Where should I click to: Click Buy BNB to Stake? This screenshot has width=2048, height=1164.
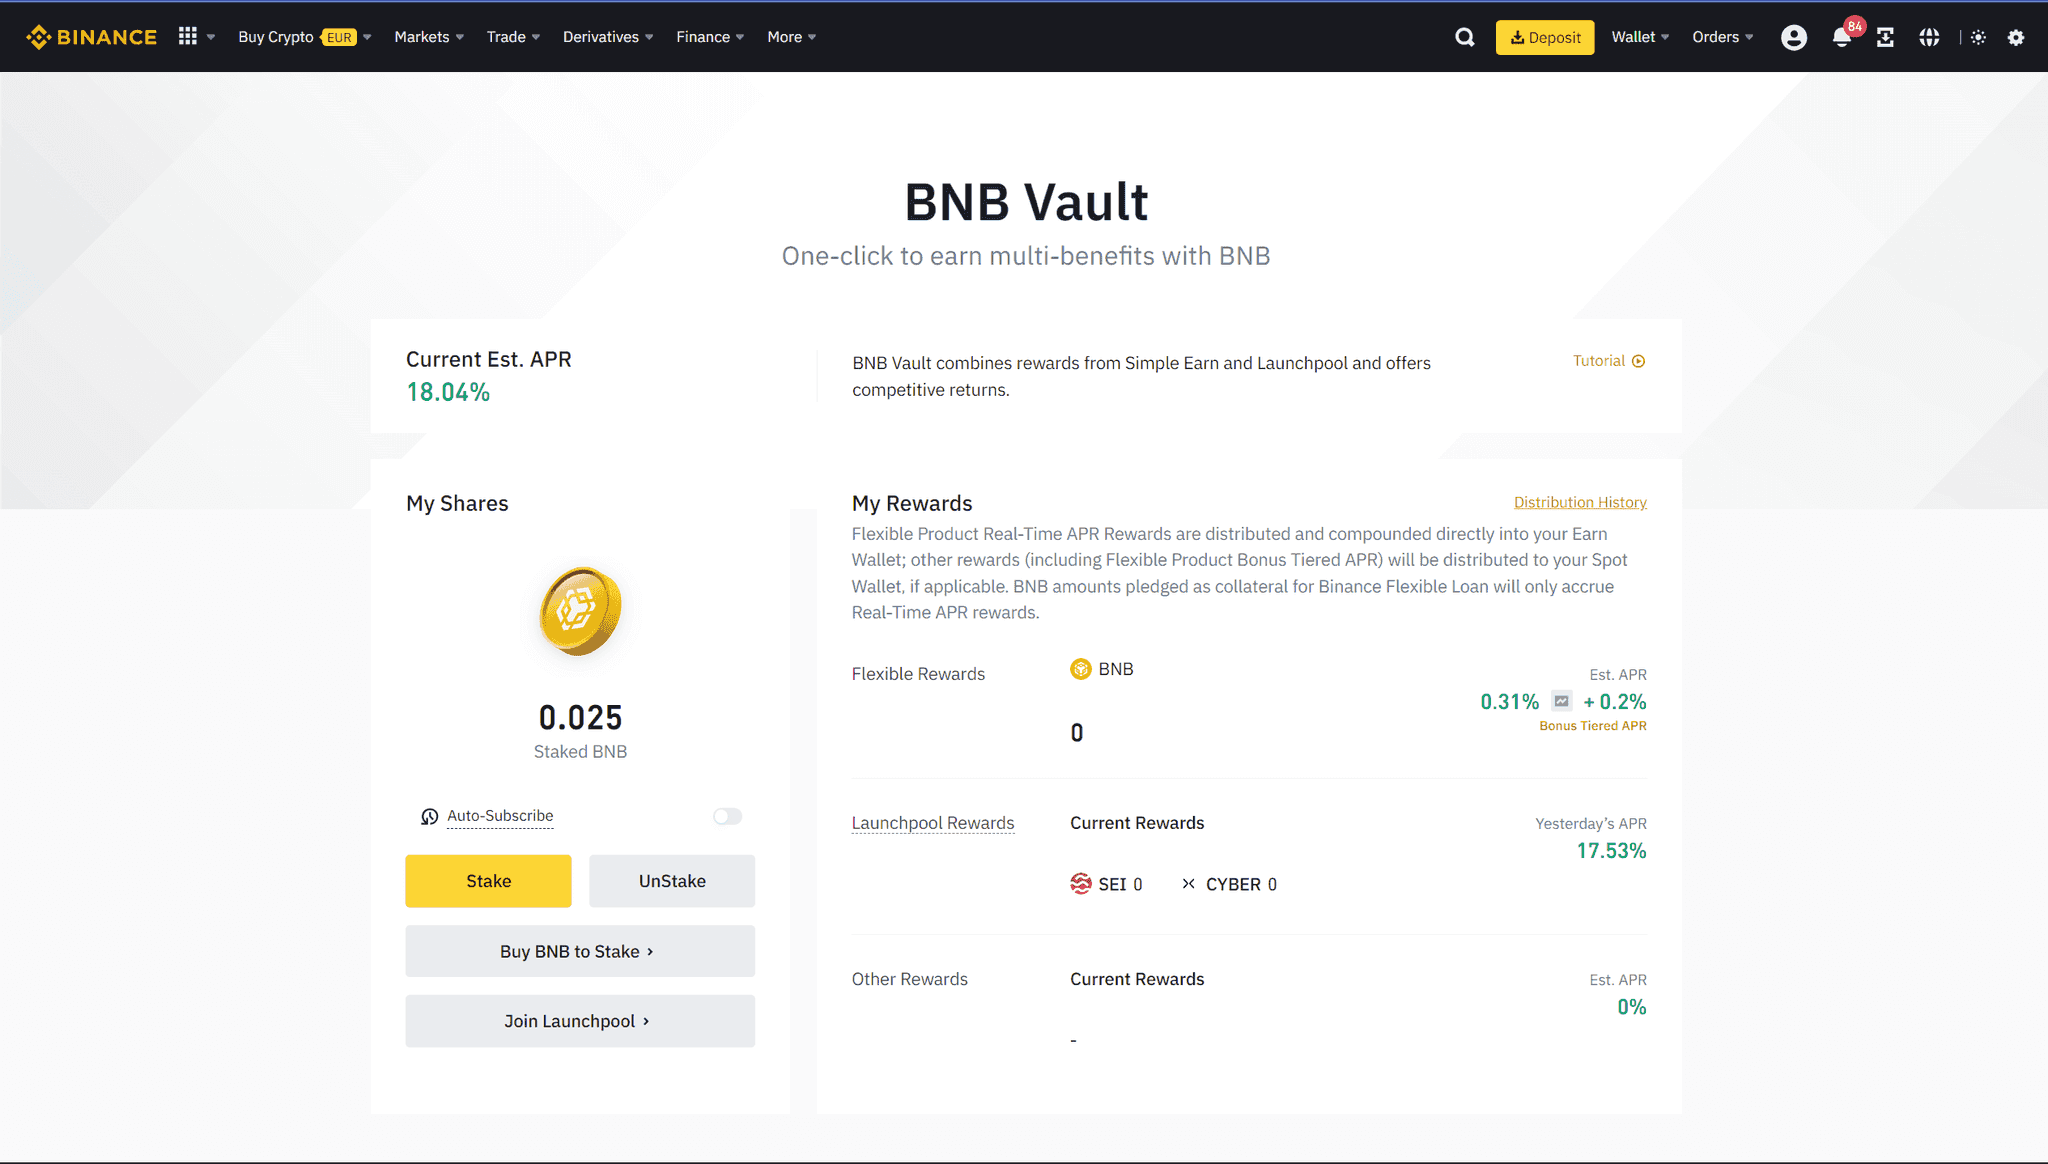coord(580,951)
